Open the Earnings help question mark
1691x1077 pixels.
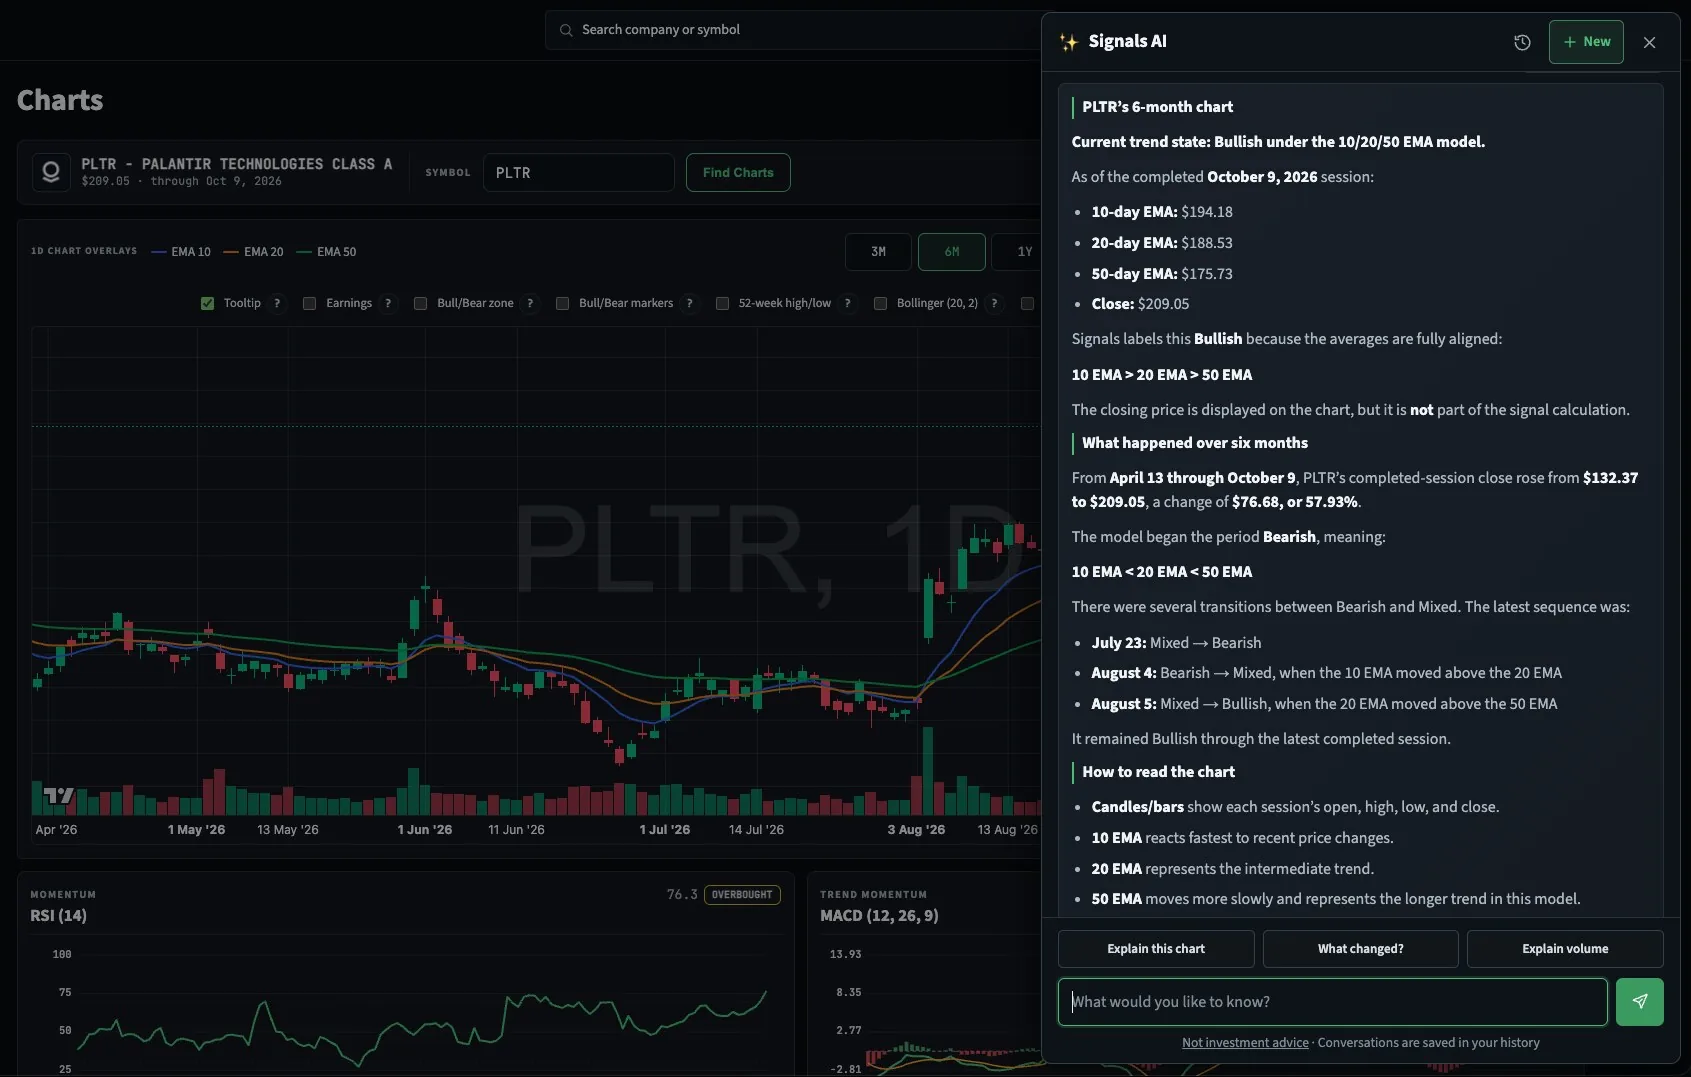click(388, 303)
